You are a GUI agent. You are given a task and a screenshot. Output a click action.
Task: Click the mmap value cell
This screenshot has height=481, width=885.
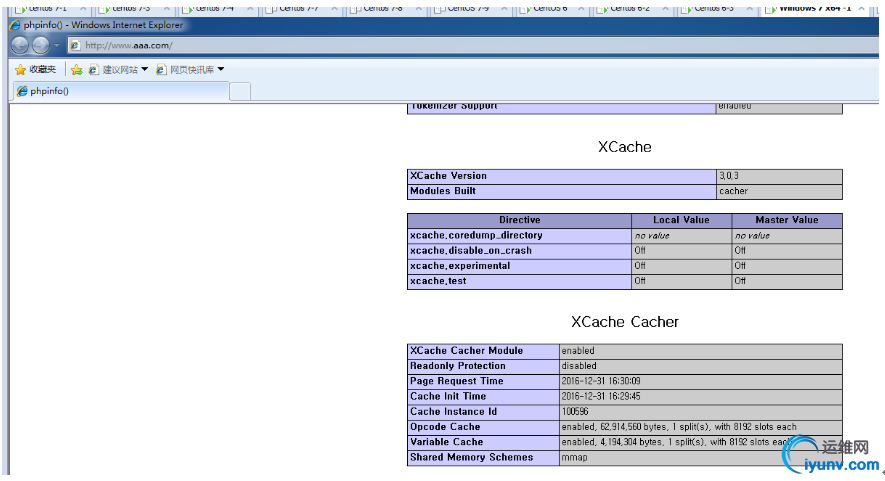click(x=701, y=457)
